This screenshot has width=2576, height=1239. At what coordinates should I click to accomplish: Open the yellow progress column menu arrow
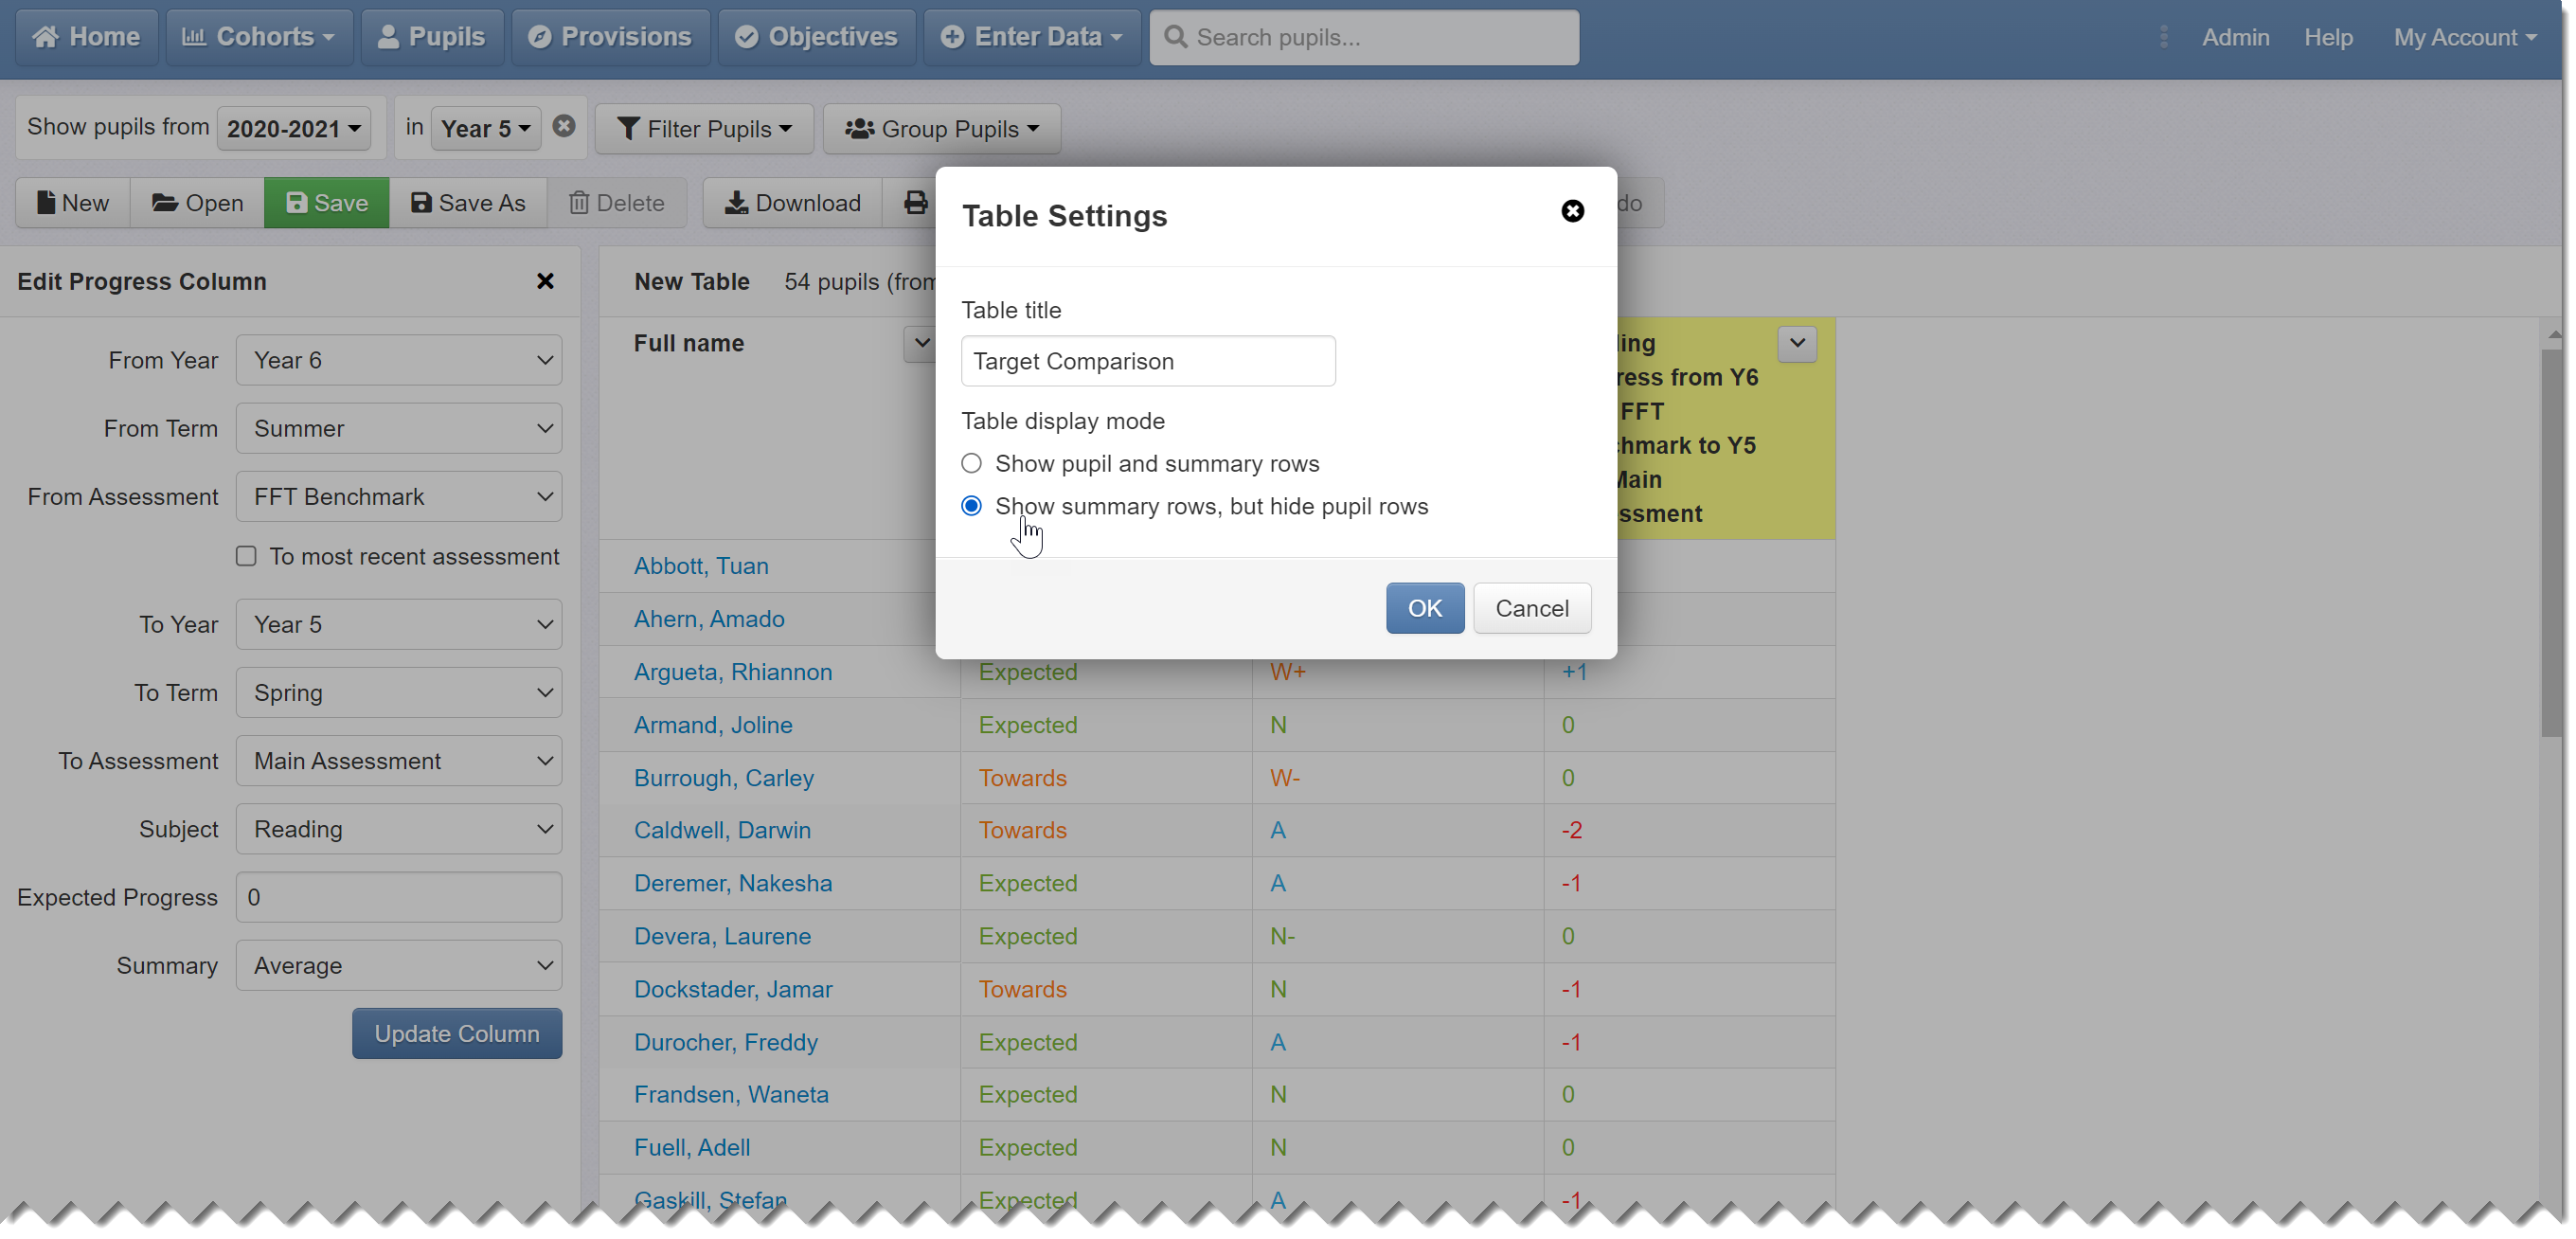coord(1797,343)
